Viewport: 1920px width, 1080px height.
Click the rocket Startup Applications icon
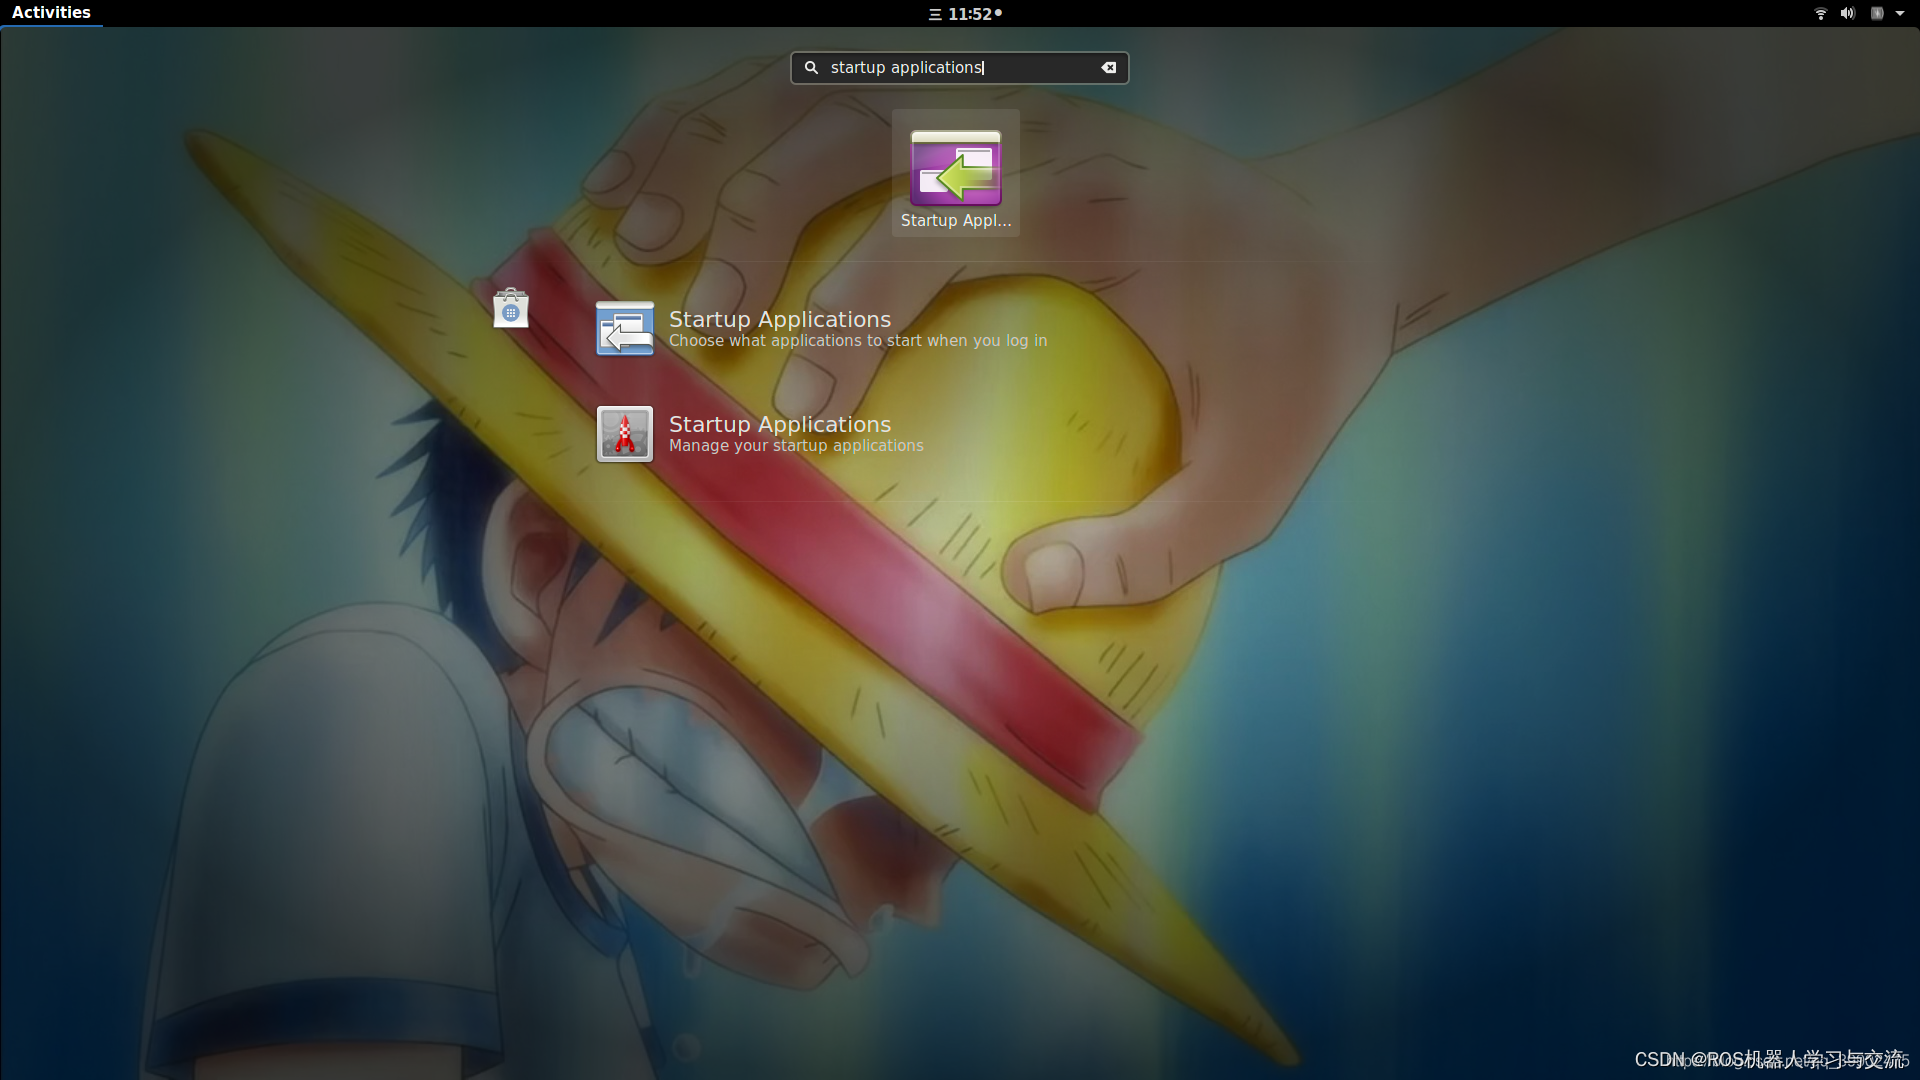[624, 434]
